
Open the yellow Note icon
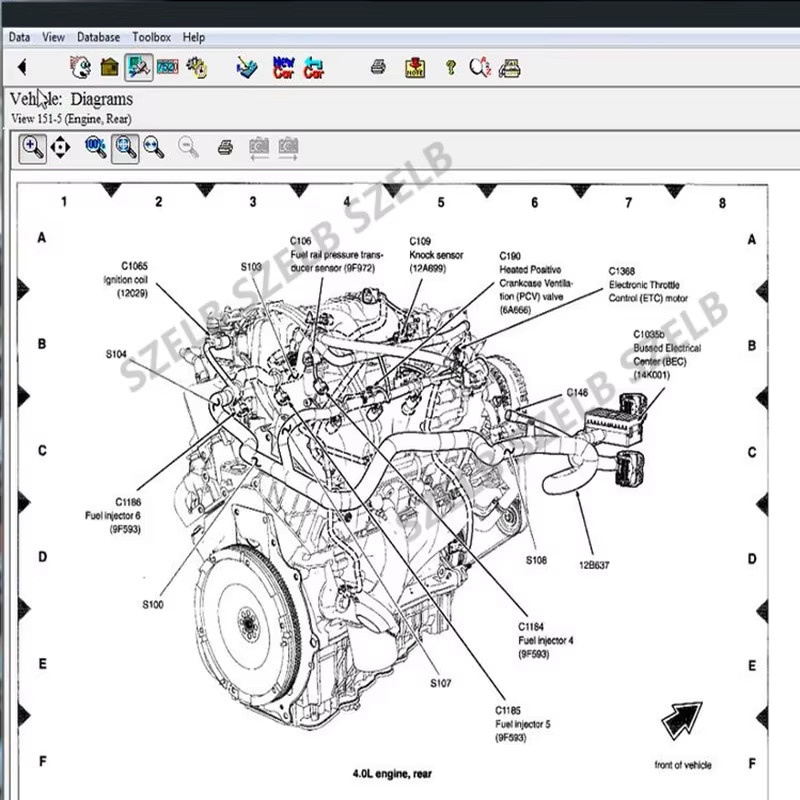click(415, 67)
